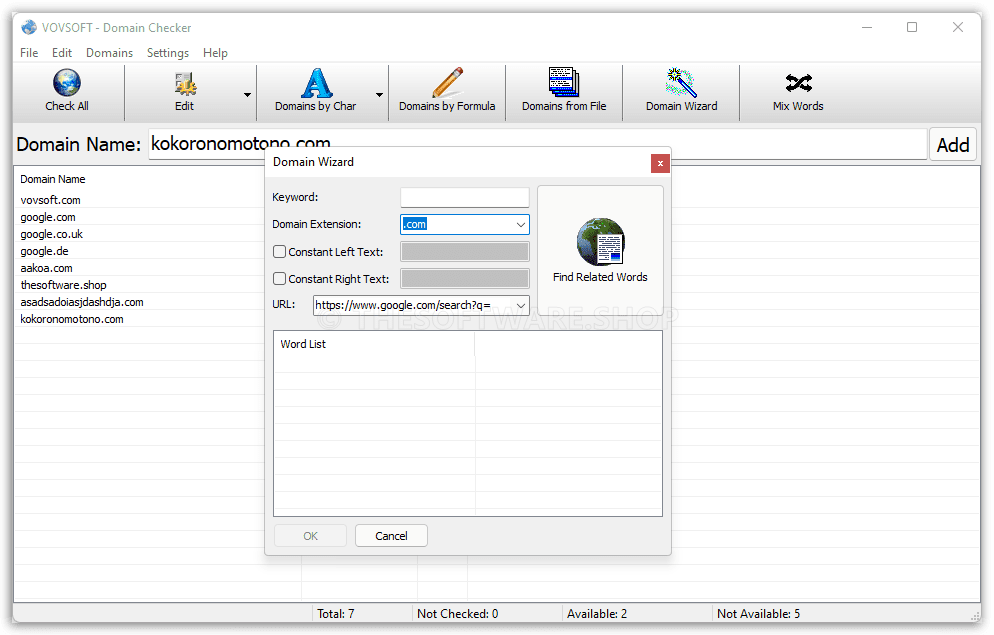
Task: Open the Domains by Char tool
Action: coord(316,90)
